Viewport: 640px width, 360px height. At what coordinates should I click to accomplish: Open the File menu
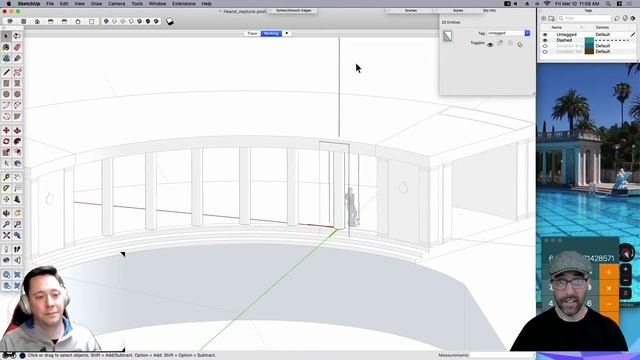point(50,4)
